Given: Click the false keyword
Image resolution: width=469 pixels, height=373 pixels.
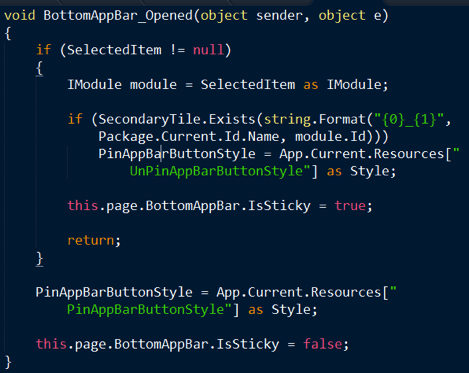Looking at the screenshot, I should [x=322, y=344].
